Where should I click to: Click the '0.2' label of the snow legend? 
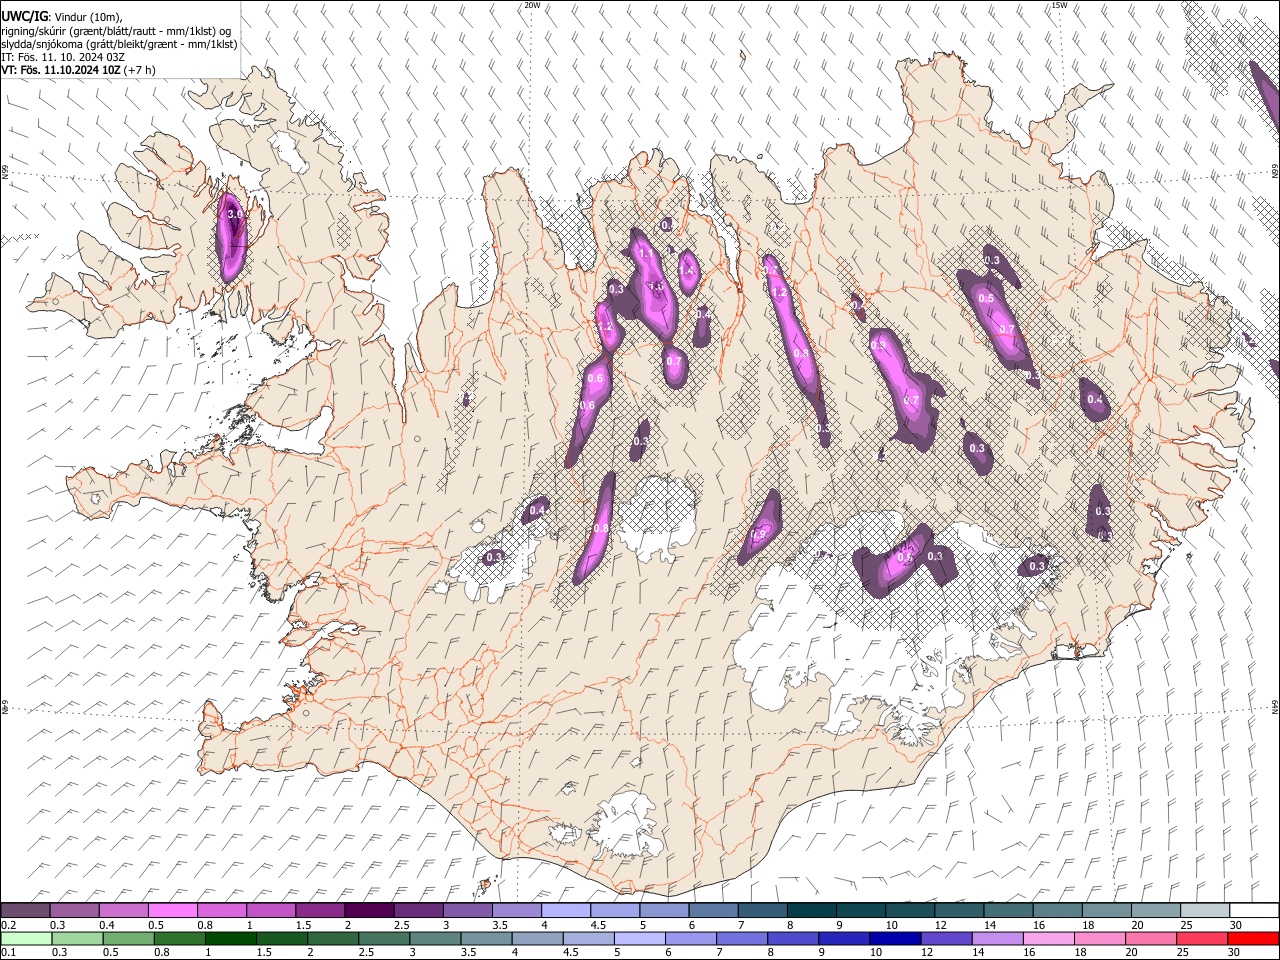coord(7,924)
